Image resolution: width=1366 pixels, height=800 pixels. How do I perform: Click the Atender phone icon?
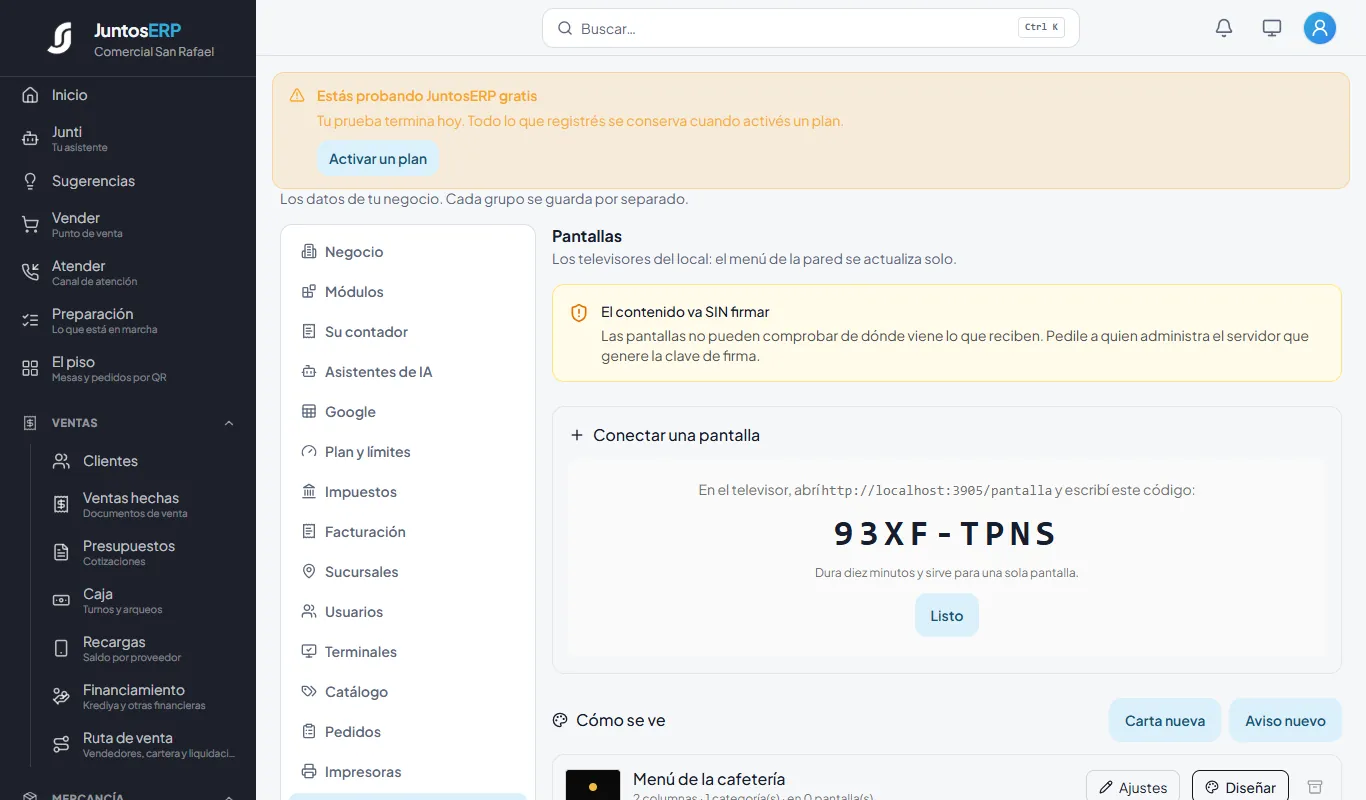(30, 272)
